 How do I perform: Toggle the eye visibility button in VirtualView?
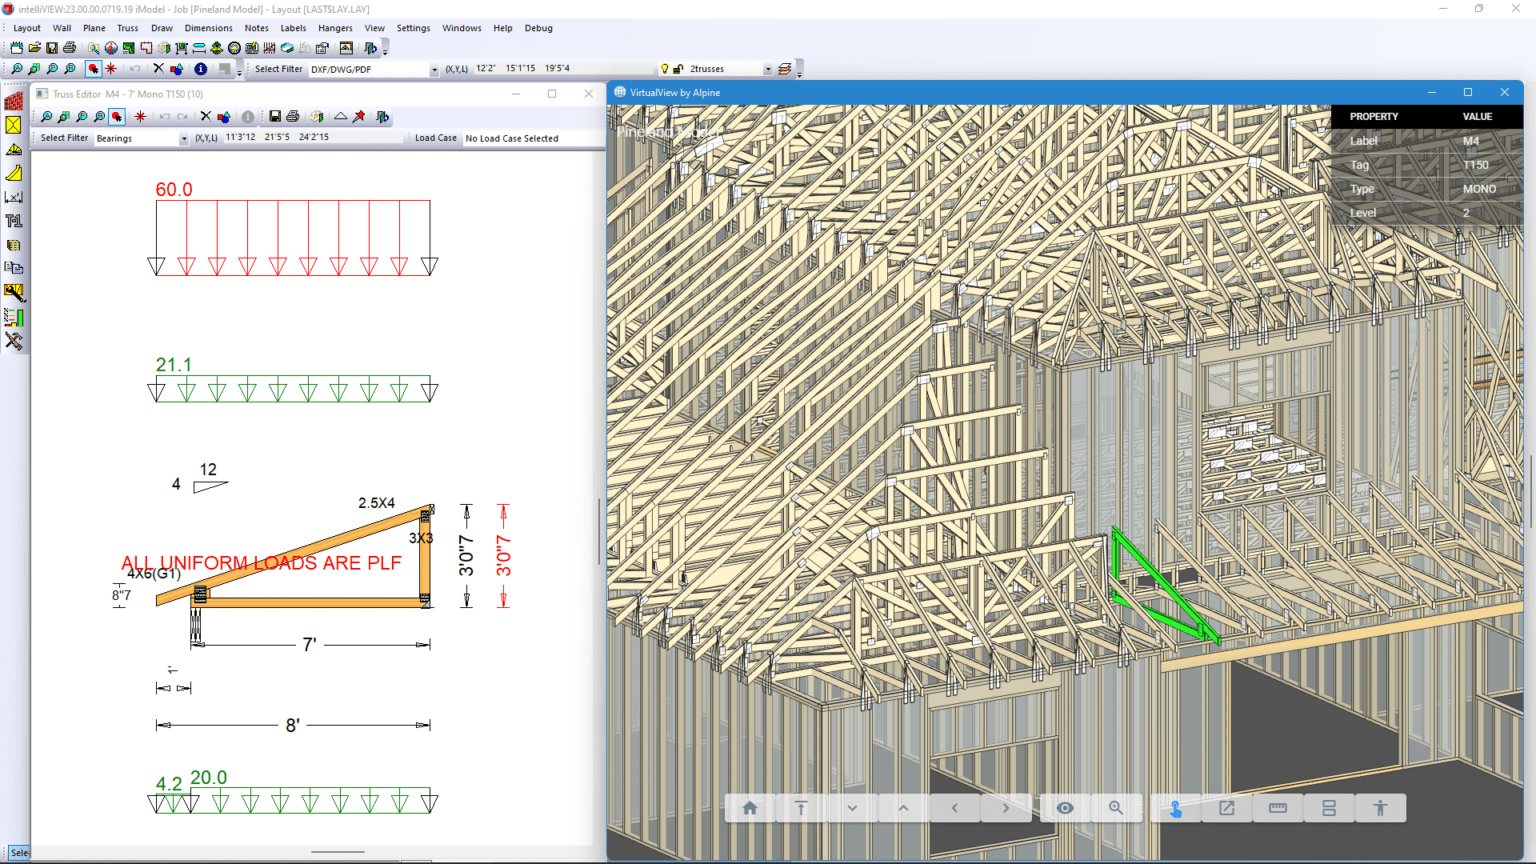coord(1065,808)
